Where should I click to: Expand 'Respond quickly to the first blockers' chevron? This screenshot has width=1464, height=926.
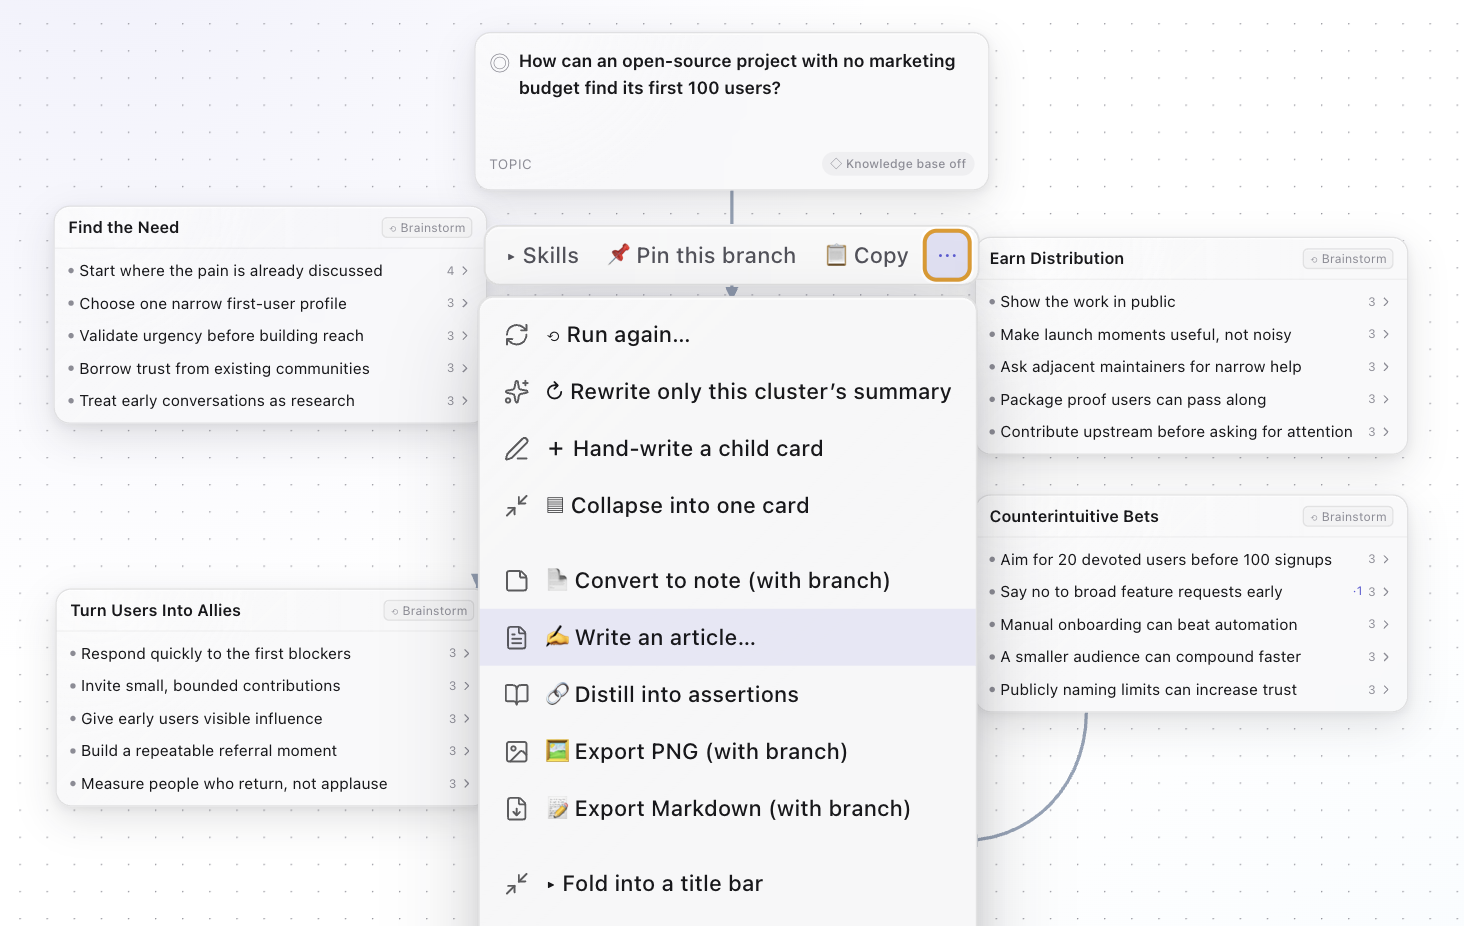click(x=467, y=654)
